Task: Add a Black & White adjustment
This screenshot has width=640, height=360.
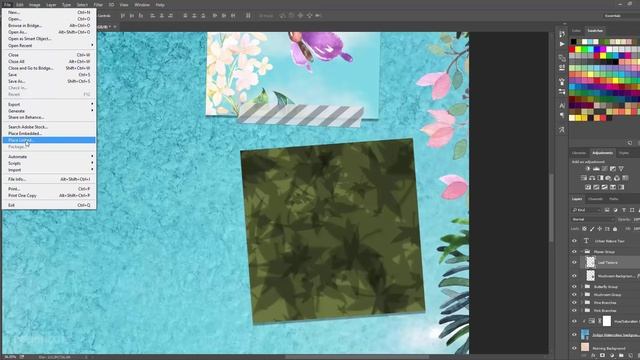Action: pos(600,178)
